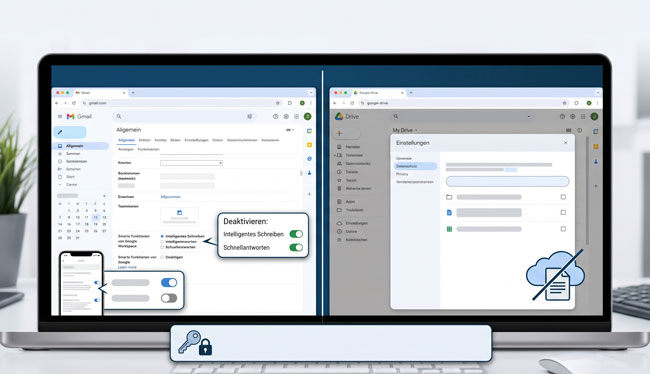Switch to the Google Drive browser tab

379,92
